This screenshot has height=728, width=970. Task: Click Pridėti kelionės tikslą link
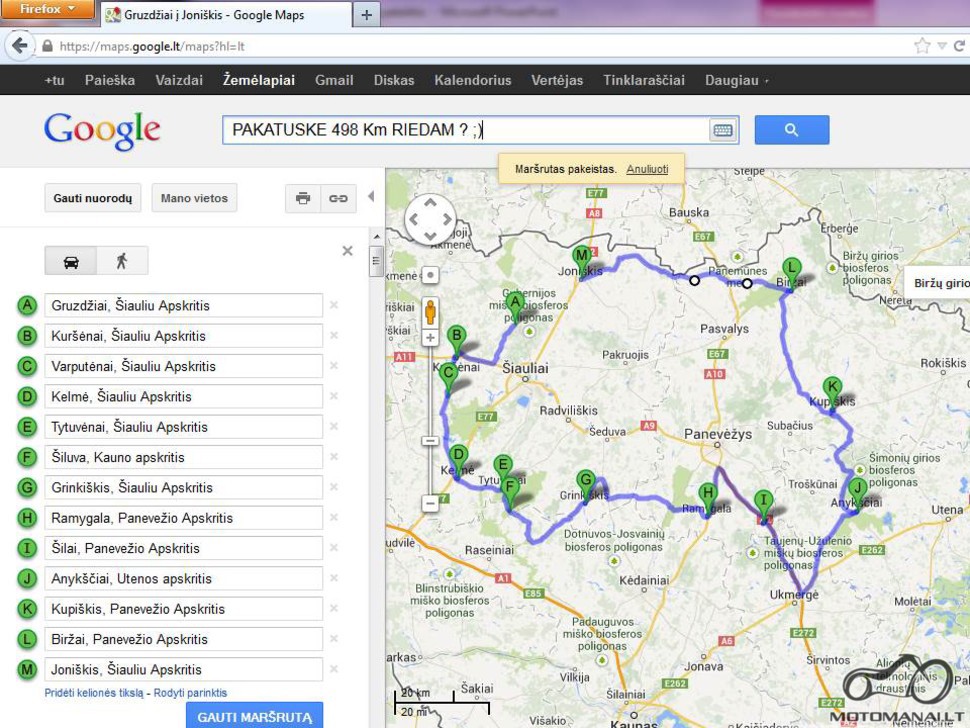[93, 693]
